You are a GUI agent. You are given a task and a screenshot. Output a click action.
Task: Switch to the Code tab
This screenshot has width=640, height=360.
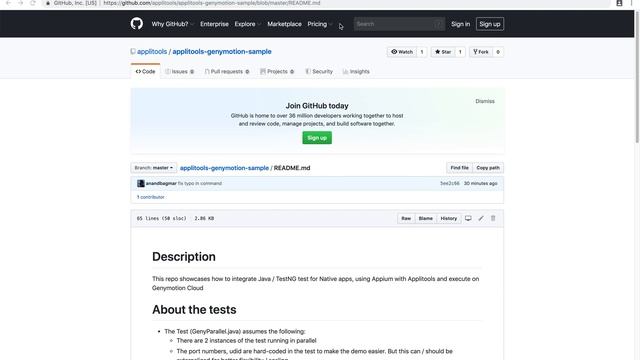click(x=145, y=71)
